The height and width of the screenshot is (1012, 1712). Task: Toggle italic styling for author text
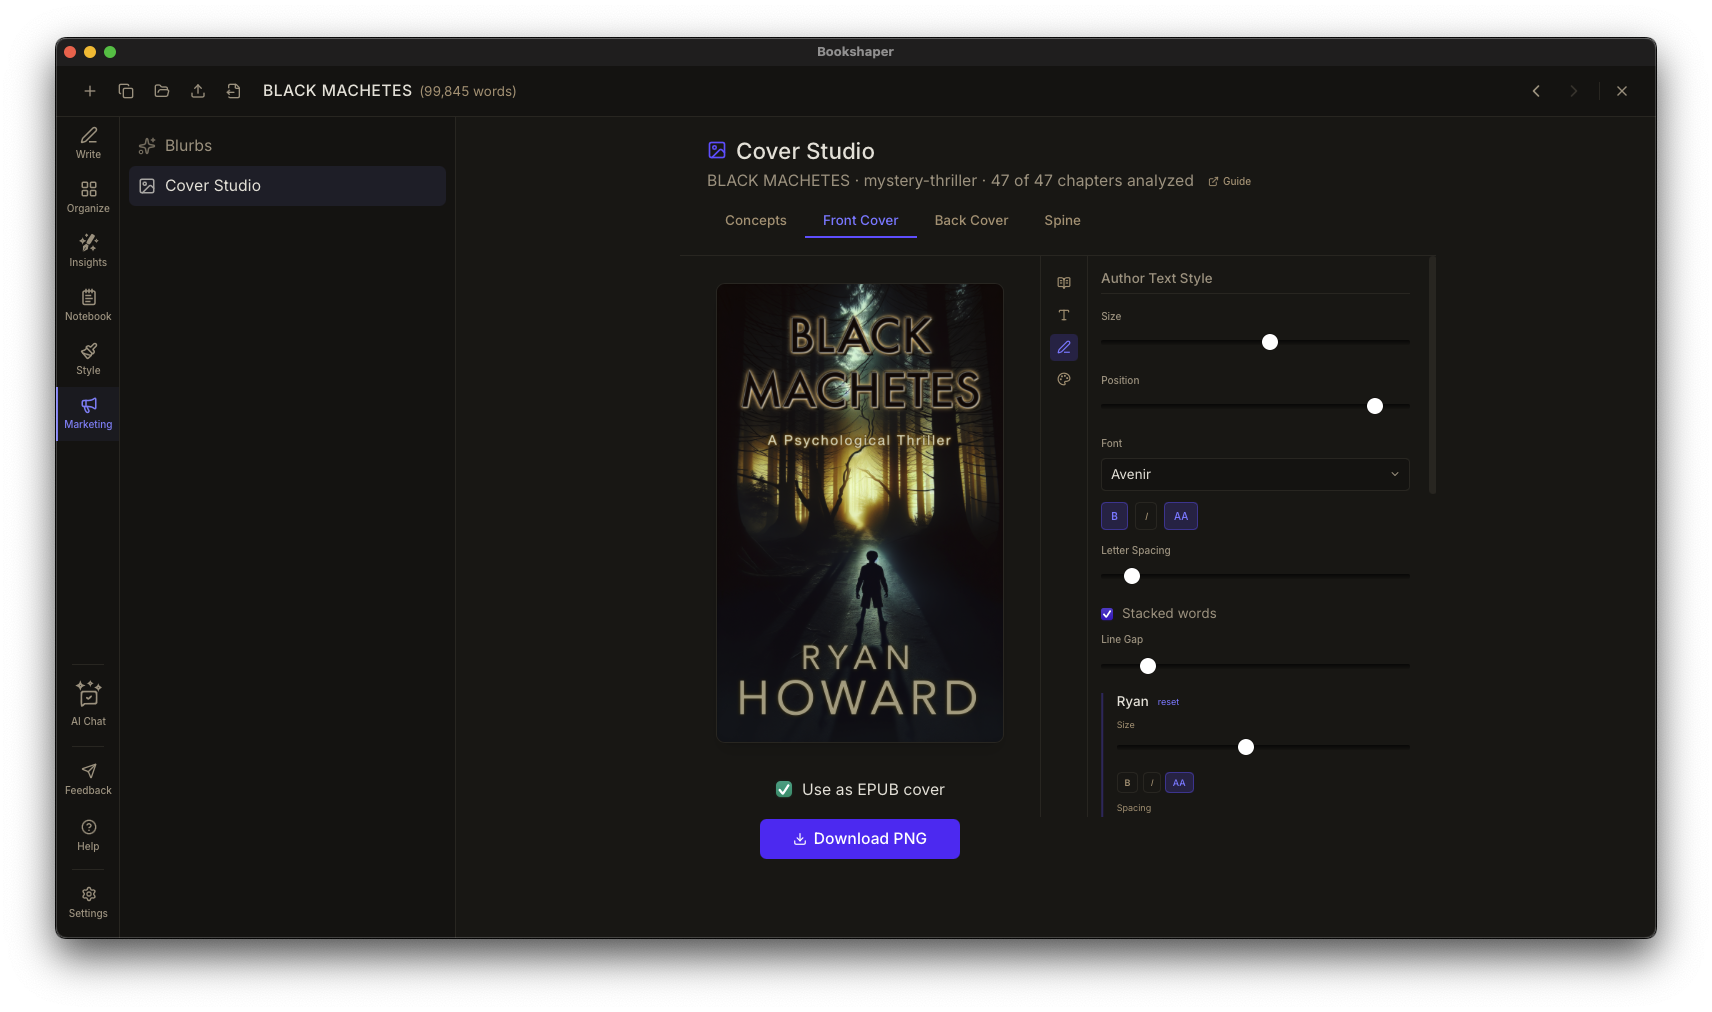(x=1145, y=516)
